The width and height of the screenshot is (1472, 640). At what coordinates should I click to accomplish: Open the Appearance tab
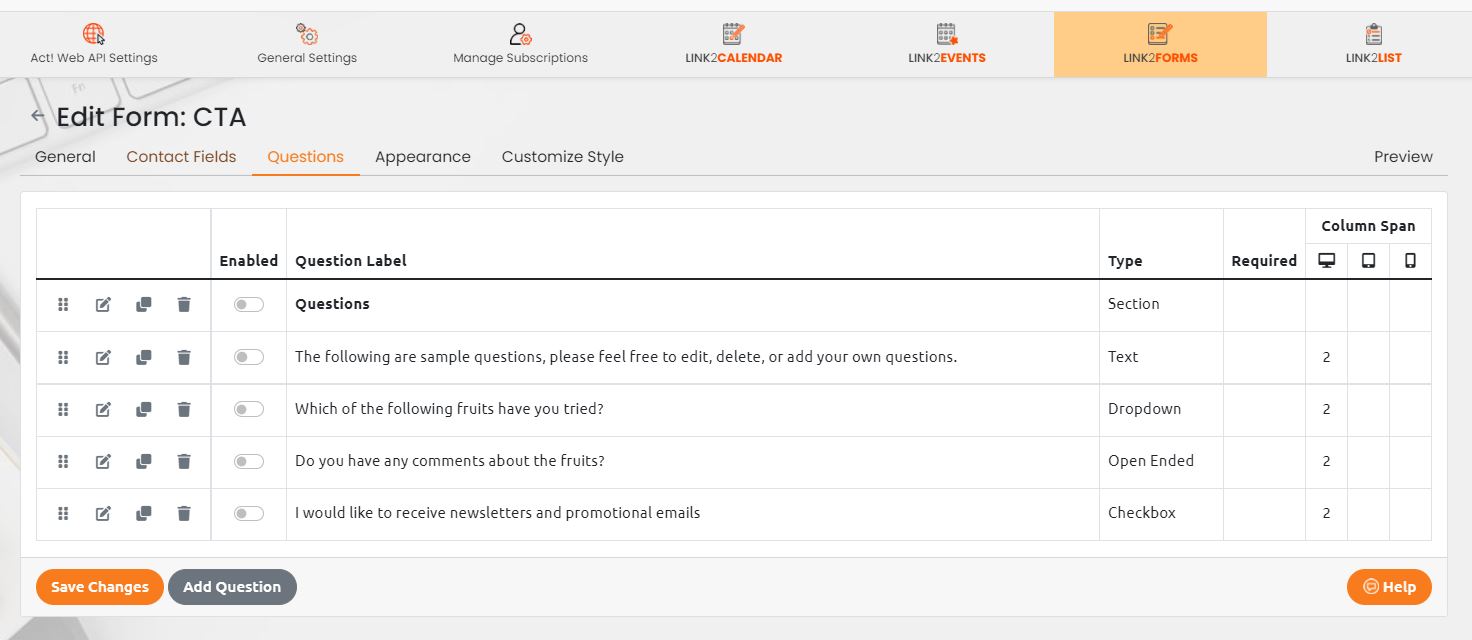click(x=422, y=157)
